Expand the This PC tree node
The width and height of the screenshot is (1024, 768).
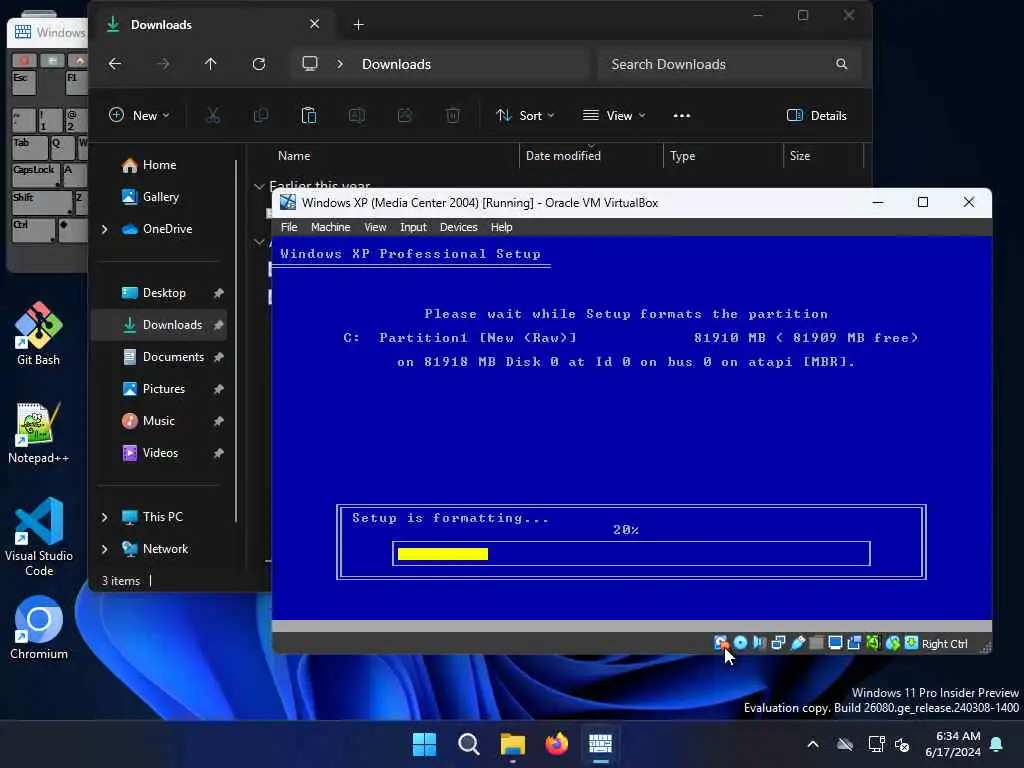click(104, 517)
